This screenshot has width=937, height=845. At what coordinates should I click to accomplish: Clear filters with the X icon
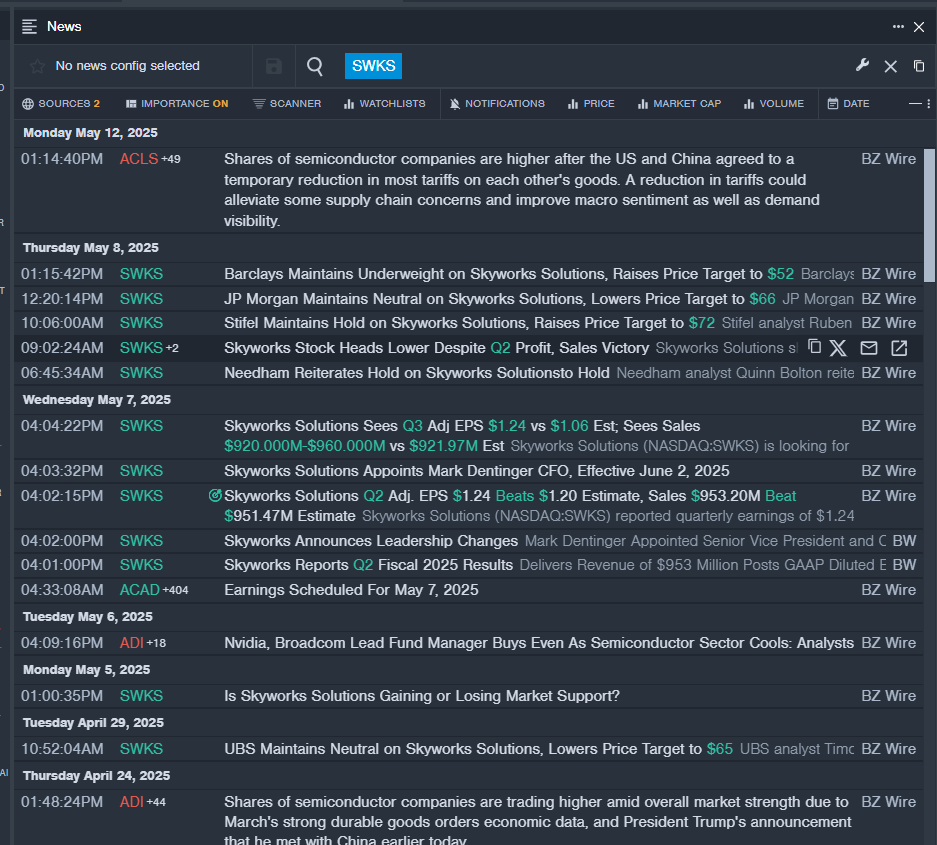890,66
